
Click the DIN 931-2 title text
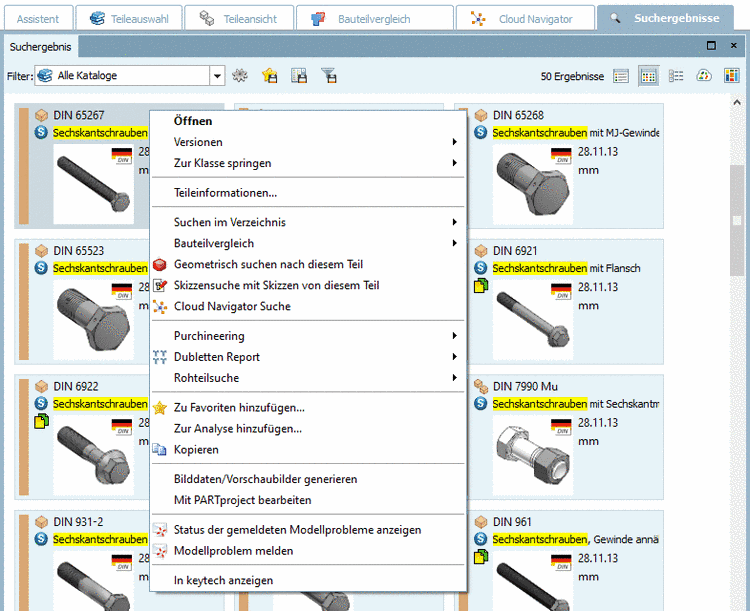point(78,522)
